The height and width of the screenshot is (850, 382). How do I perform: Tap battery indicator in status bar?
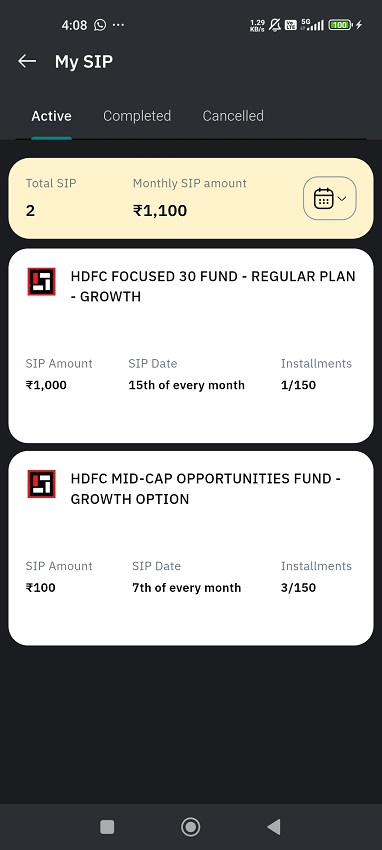pyautogui.click(x=340, y=25)
